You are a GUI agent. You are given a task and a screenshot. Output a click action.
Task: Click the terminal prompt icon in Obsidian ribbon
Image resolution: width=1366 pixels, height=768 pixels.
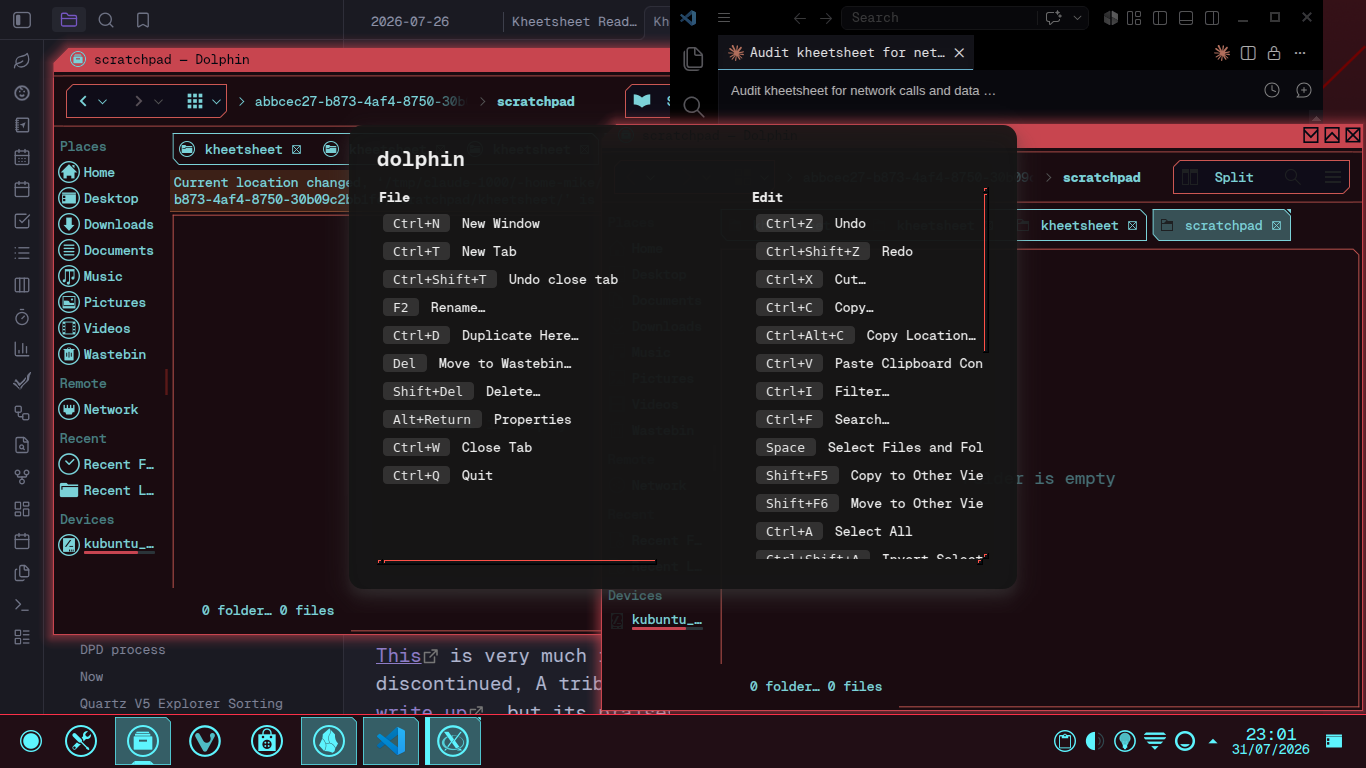coord(22,605)
